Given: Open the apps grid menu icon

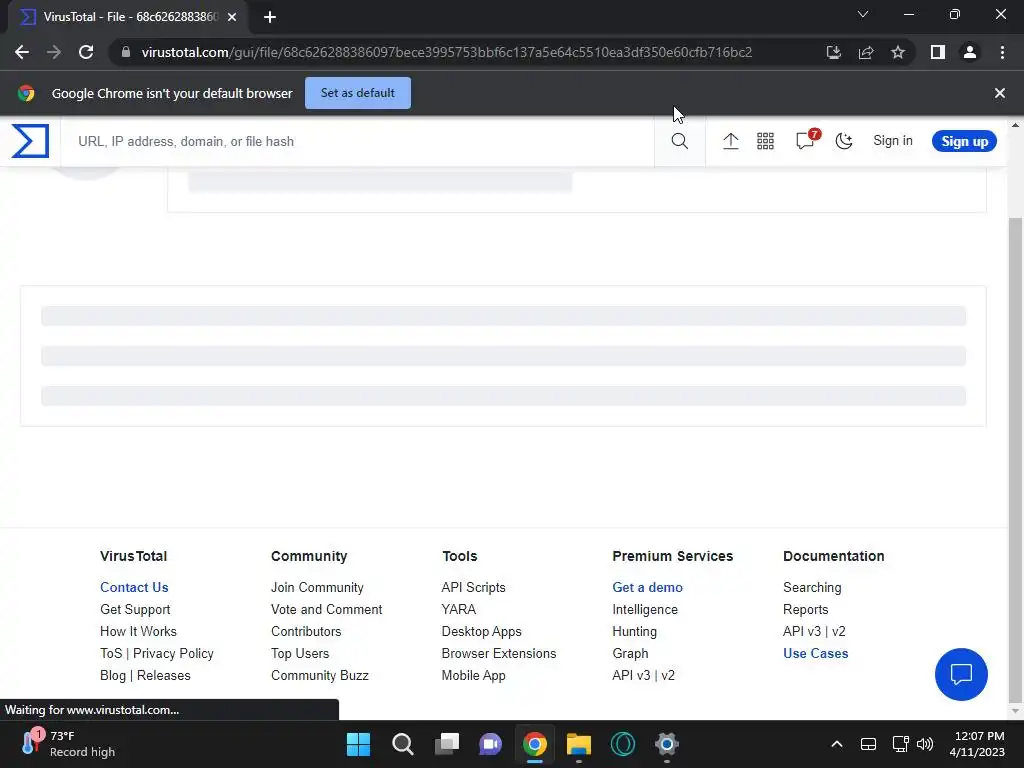Looking at the screenshot, I should click(765, 141).
